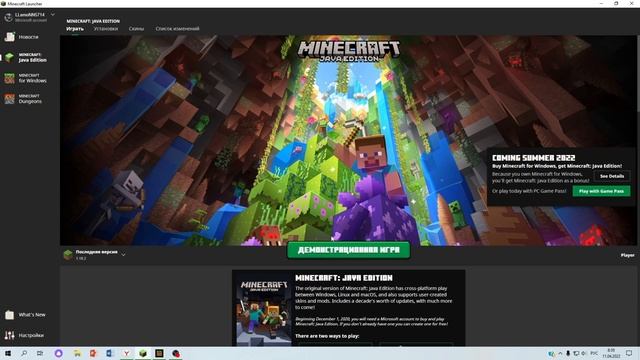Open Minecraft for Windows in the sidebar
This screenshot has width=640, height=360.
pyautogui.click(x=26, y=78)
